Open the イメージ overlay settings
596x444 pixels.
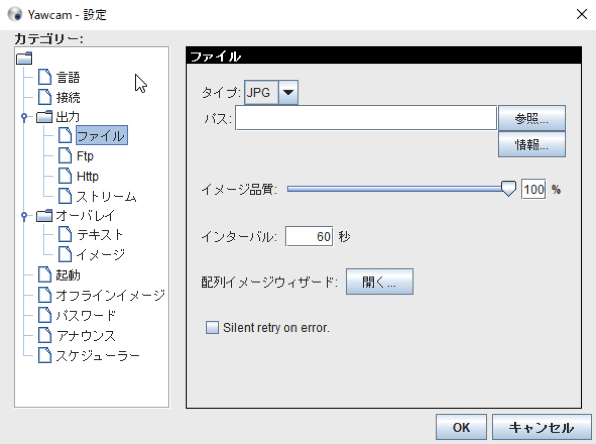[x=100, y=255]
